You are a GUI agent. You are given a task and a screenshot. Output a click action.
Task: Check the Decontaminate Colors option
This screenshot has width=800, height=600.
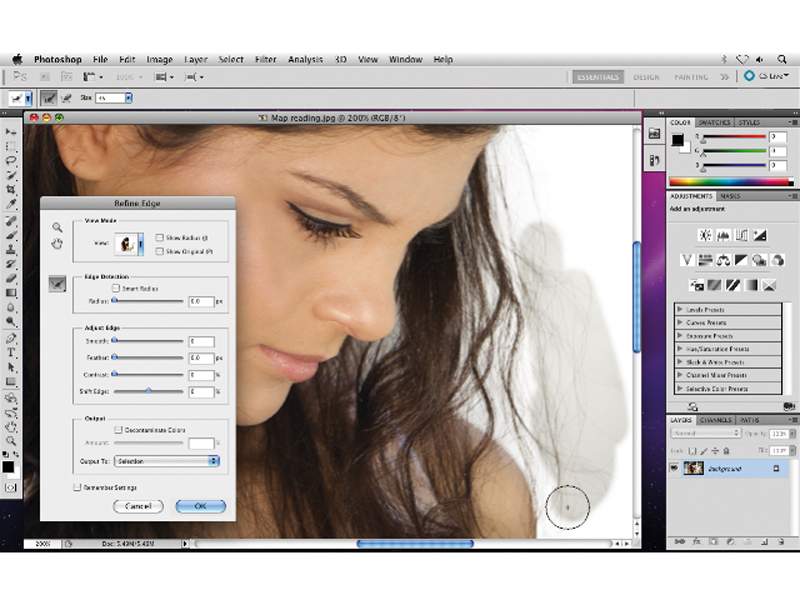[117, 429]
